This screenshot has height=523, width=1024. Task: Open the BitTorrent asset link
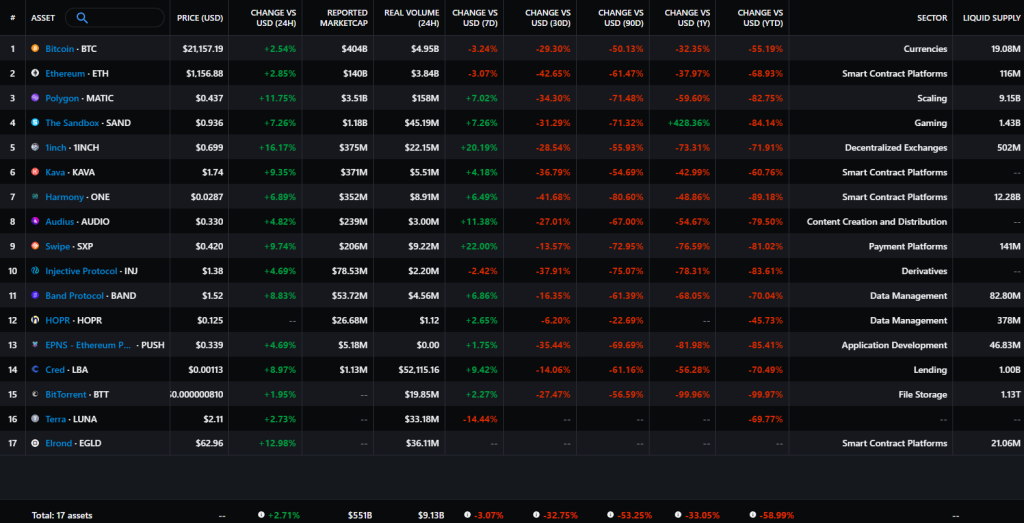click(x=66, y=394)
